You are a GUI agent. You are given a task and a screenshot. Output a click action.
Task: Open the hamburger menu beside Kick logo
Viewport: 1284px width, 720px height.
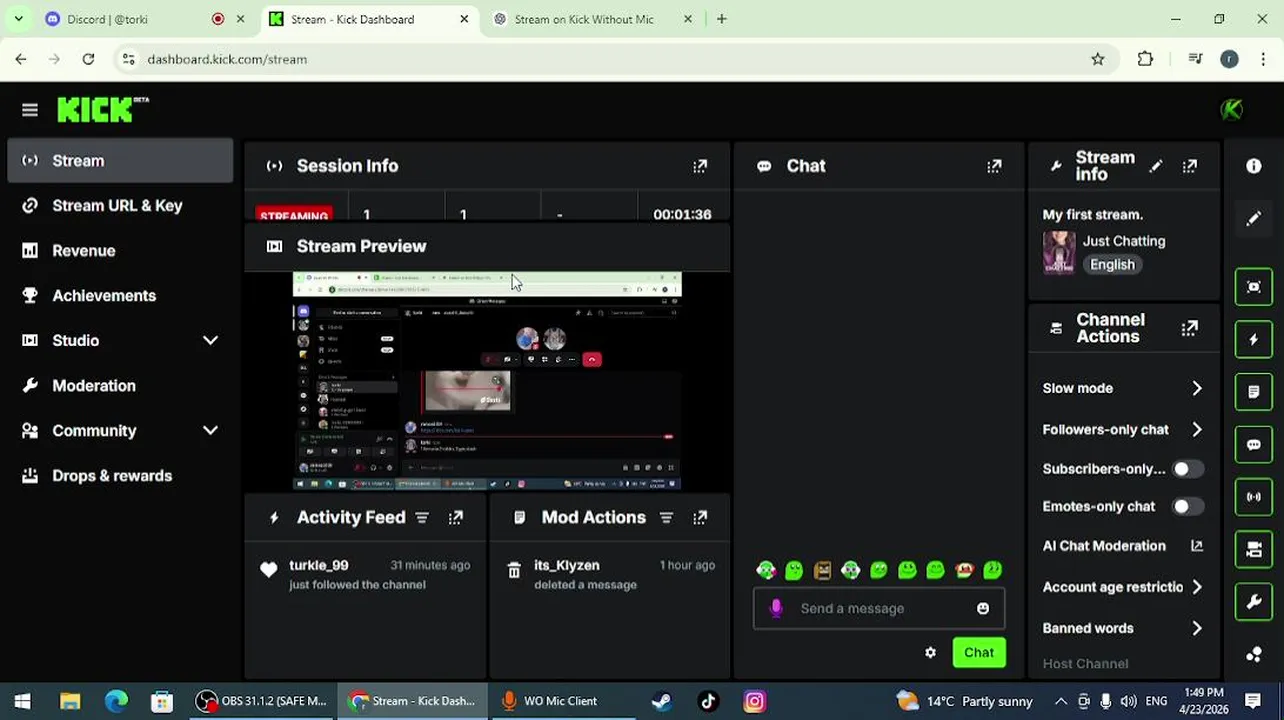point(29,110)
